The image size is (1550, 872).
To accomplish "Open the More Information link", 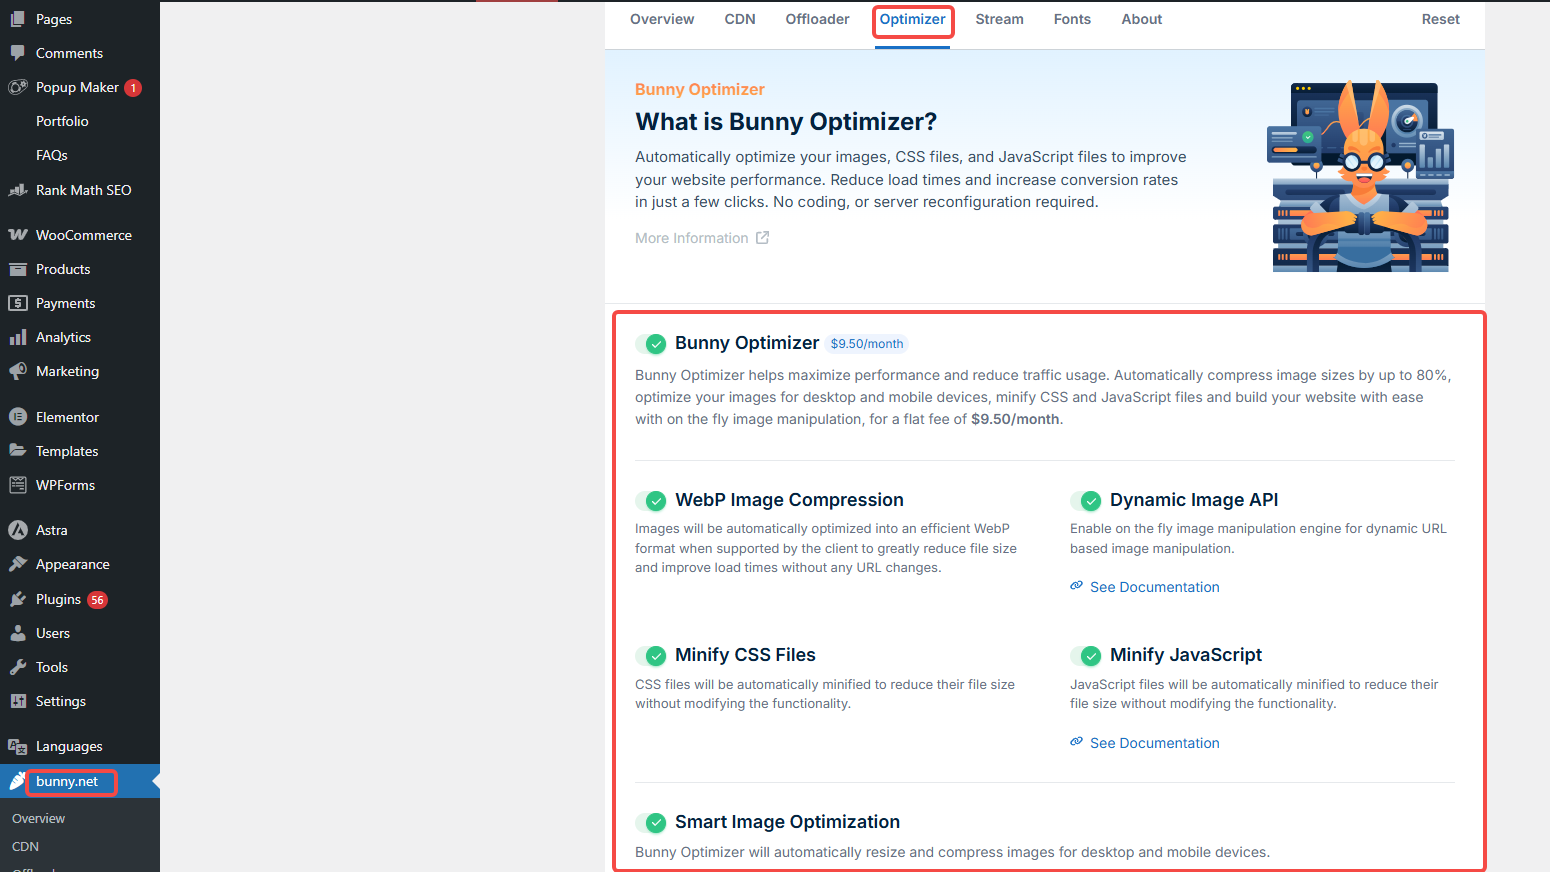I will [x=692, y=237].
